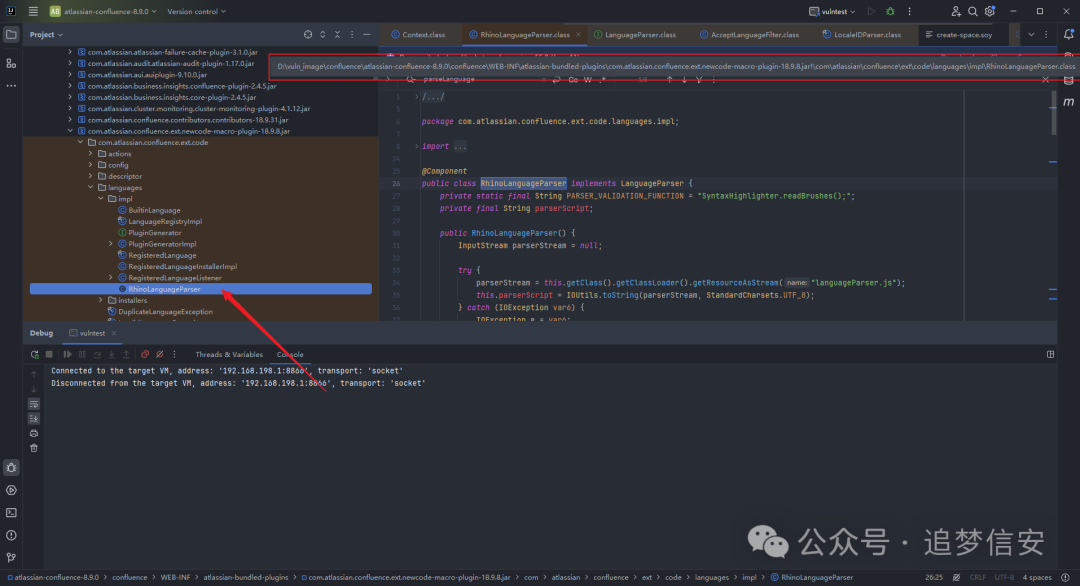Close the RhinoLanguageParser.class tab

[x=578, y=34]
